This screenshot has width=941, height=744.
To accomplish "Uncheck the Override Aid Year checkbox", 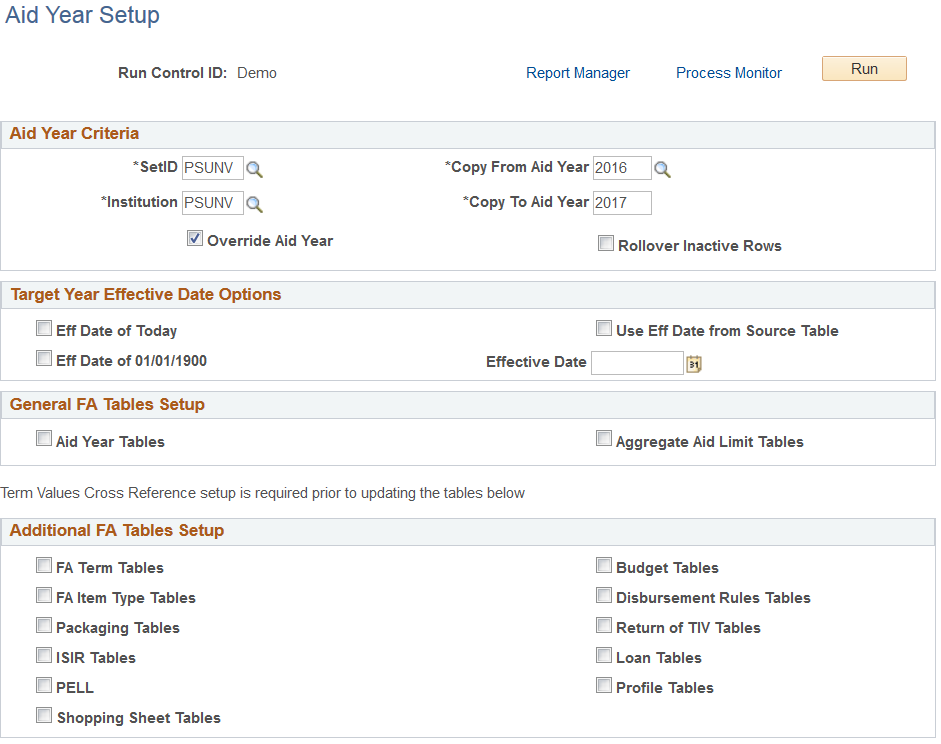I will (x=194, y=238).
